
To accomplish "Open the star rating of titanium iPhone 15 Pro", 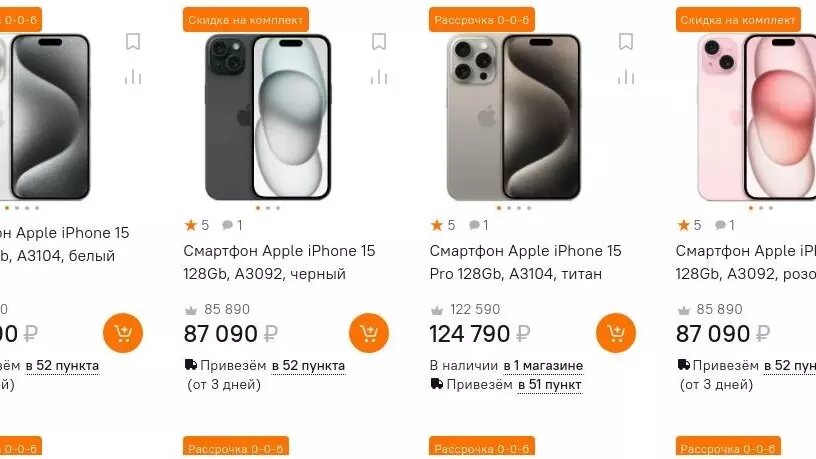I will (x=443, y=225).
